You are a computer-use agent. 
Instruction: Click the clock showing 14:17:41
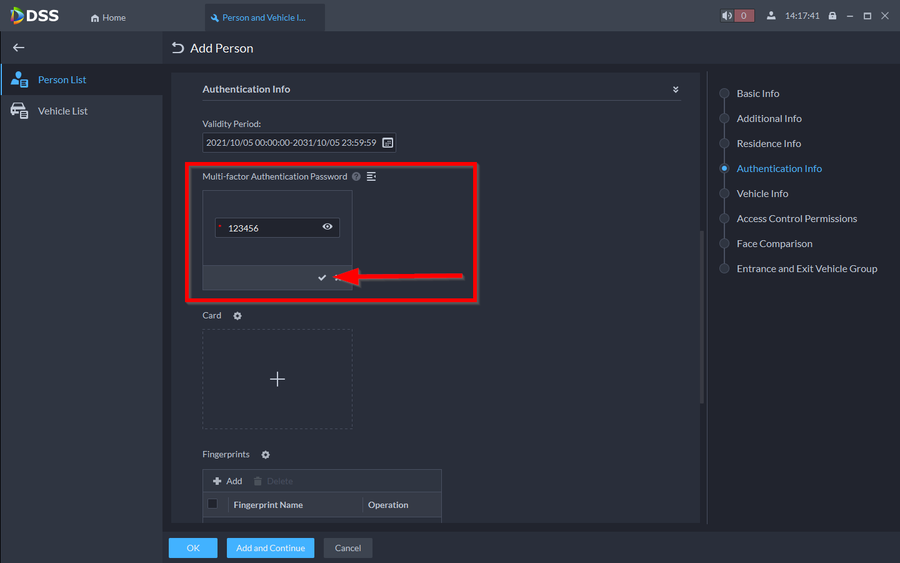(802, 15)
